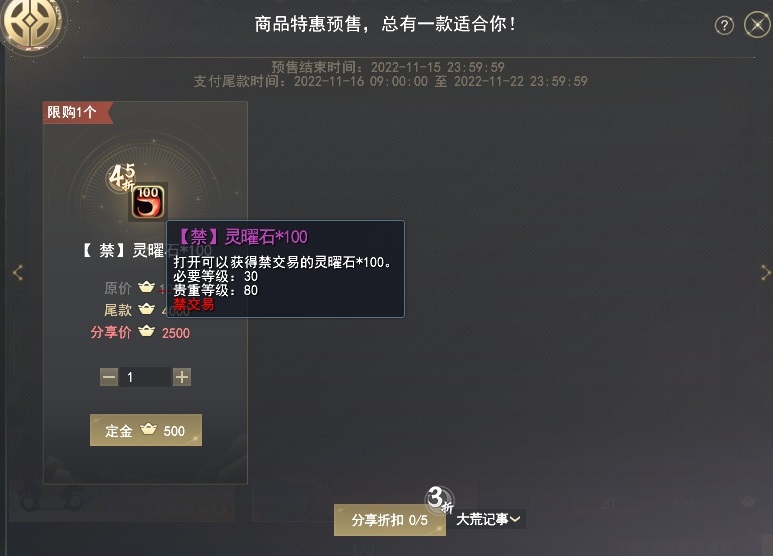Viewport: 773px width, 556px height.
Task: Open the help question mark icon
Action: pyautogui.click(x=724, y=25)
